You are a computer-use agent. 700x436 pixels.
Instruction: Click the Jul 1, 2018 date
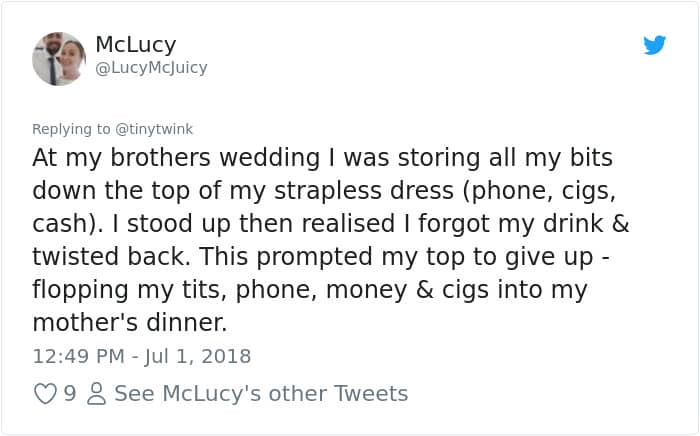click(194, 356)
